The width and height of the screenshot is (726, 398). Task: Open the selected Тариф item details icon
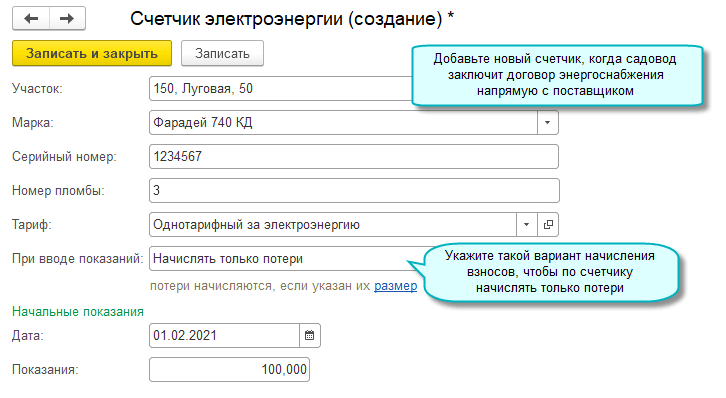548,225
